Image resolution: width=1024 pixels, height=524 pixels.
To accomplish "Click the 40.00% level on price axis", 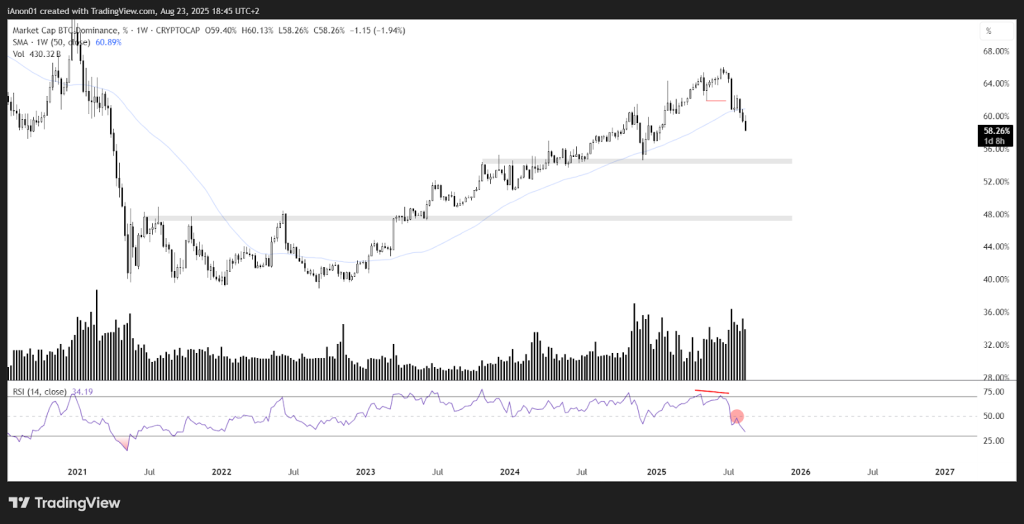I will pyautogui.click(x=996, y=280).
